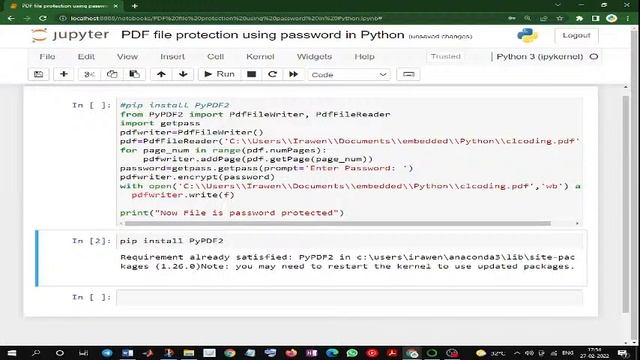Click the notebook title to rename
Viewport: 640px width, 360px height.
pyautogui.click(x=262, y=35)
